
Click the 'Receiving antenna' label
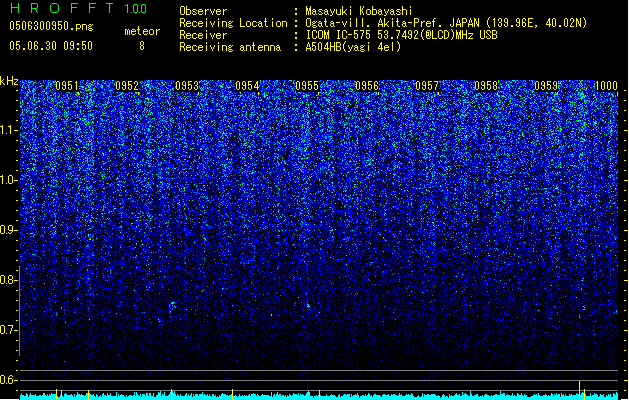(x=230, y=47)
